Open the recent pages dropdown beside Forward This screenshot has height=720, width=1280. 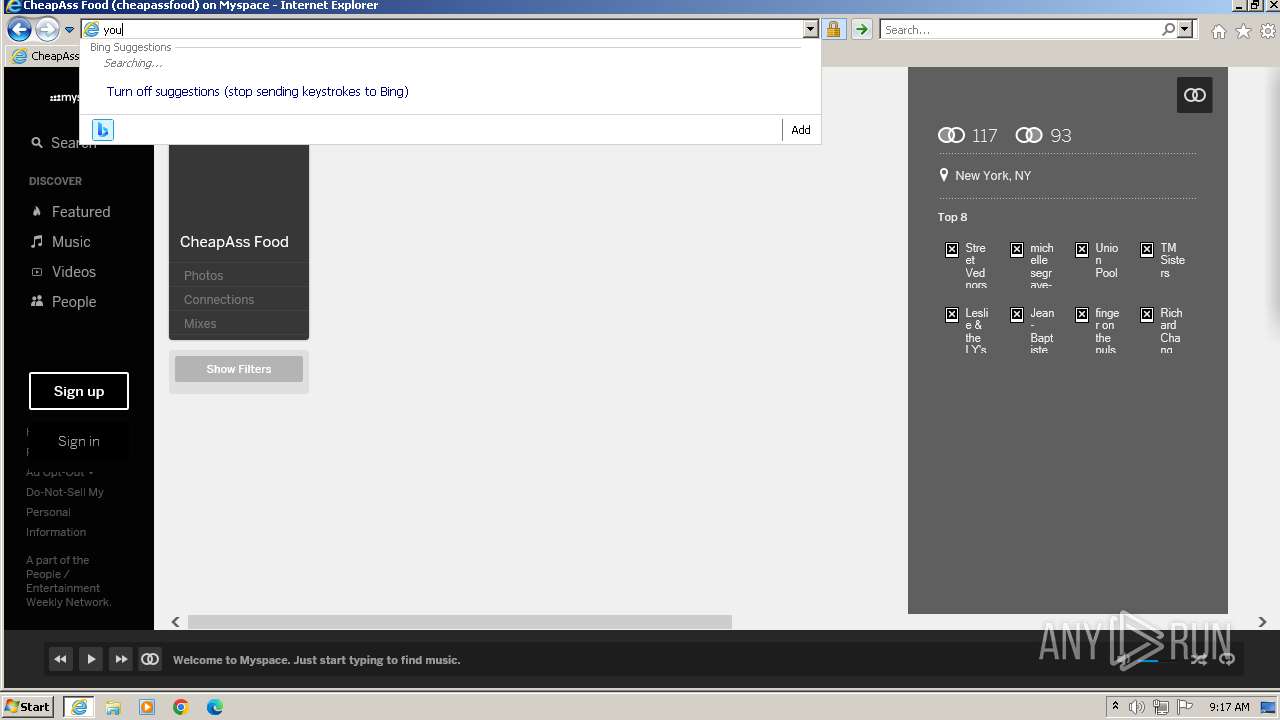69,30
